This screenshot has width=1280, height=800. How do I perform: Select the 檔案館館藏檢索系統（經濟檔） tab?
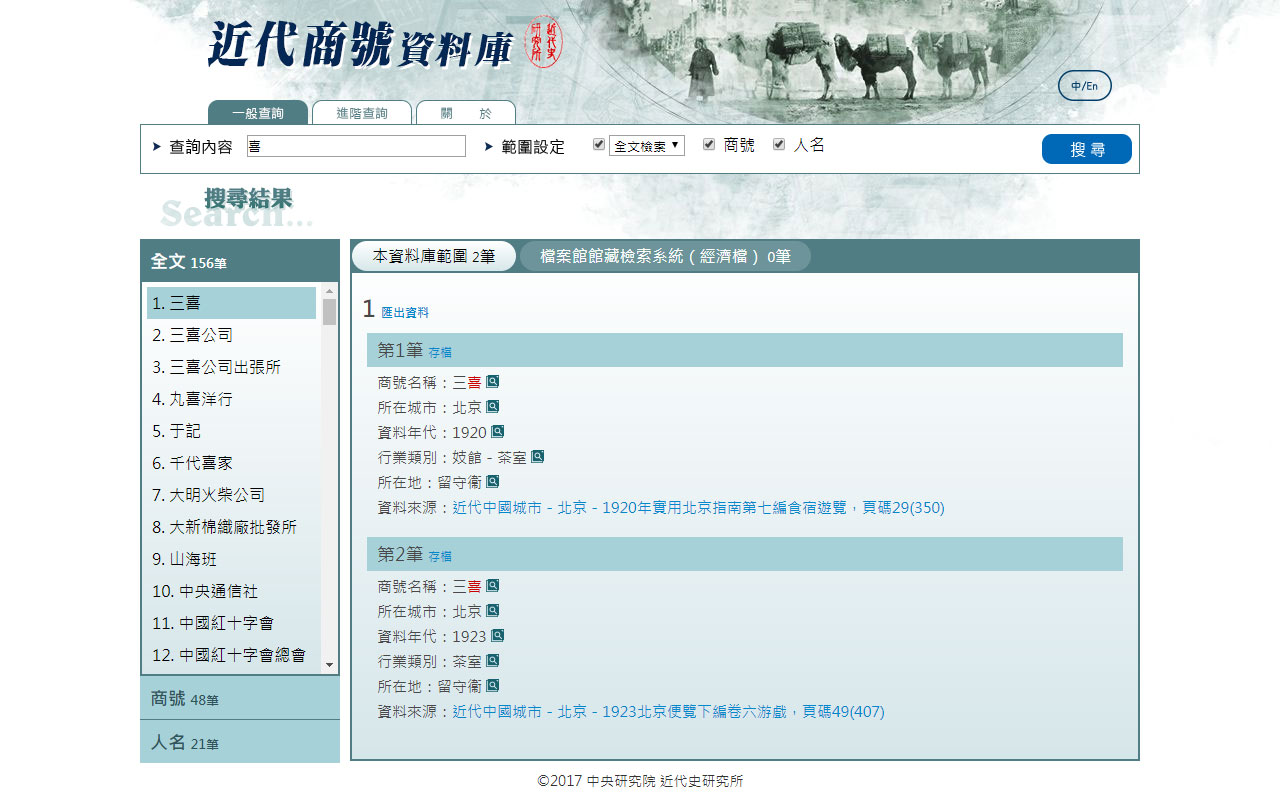click(665, 256)
